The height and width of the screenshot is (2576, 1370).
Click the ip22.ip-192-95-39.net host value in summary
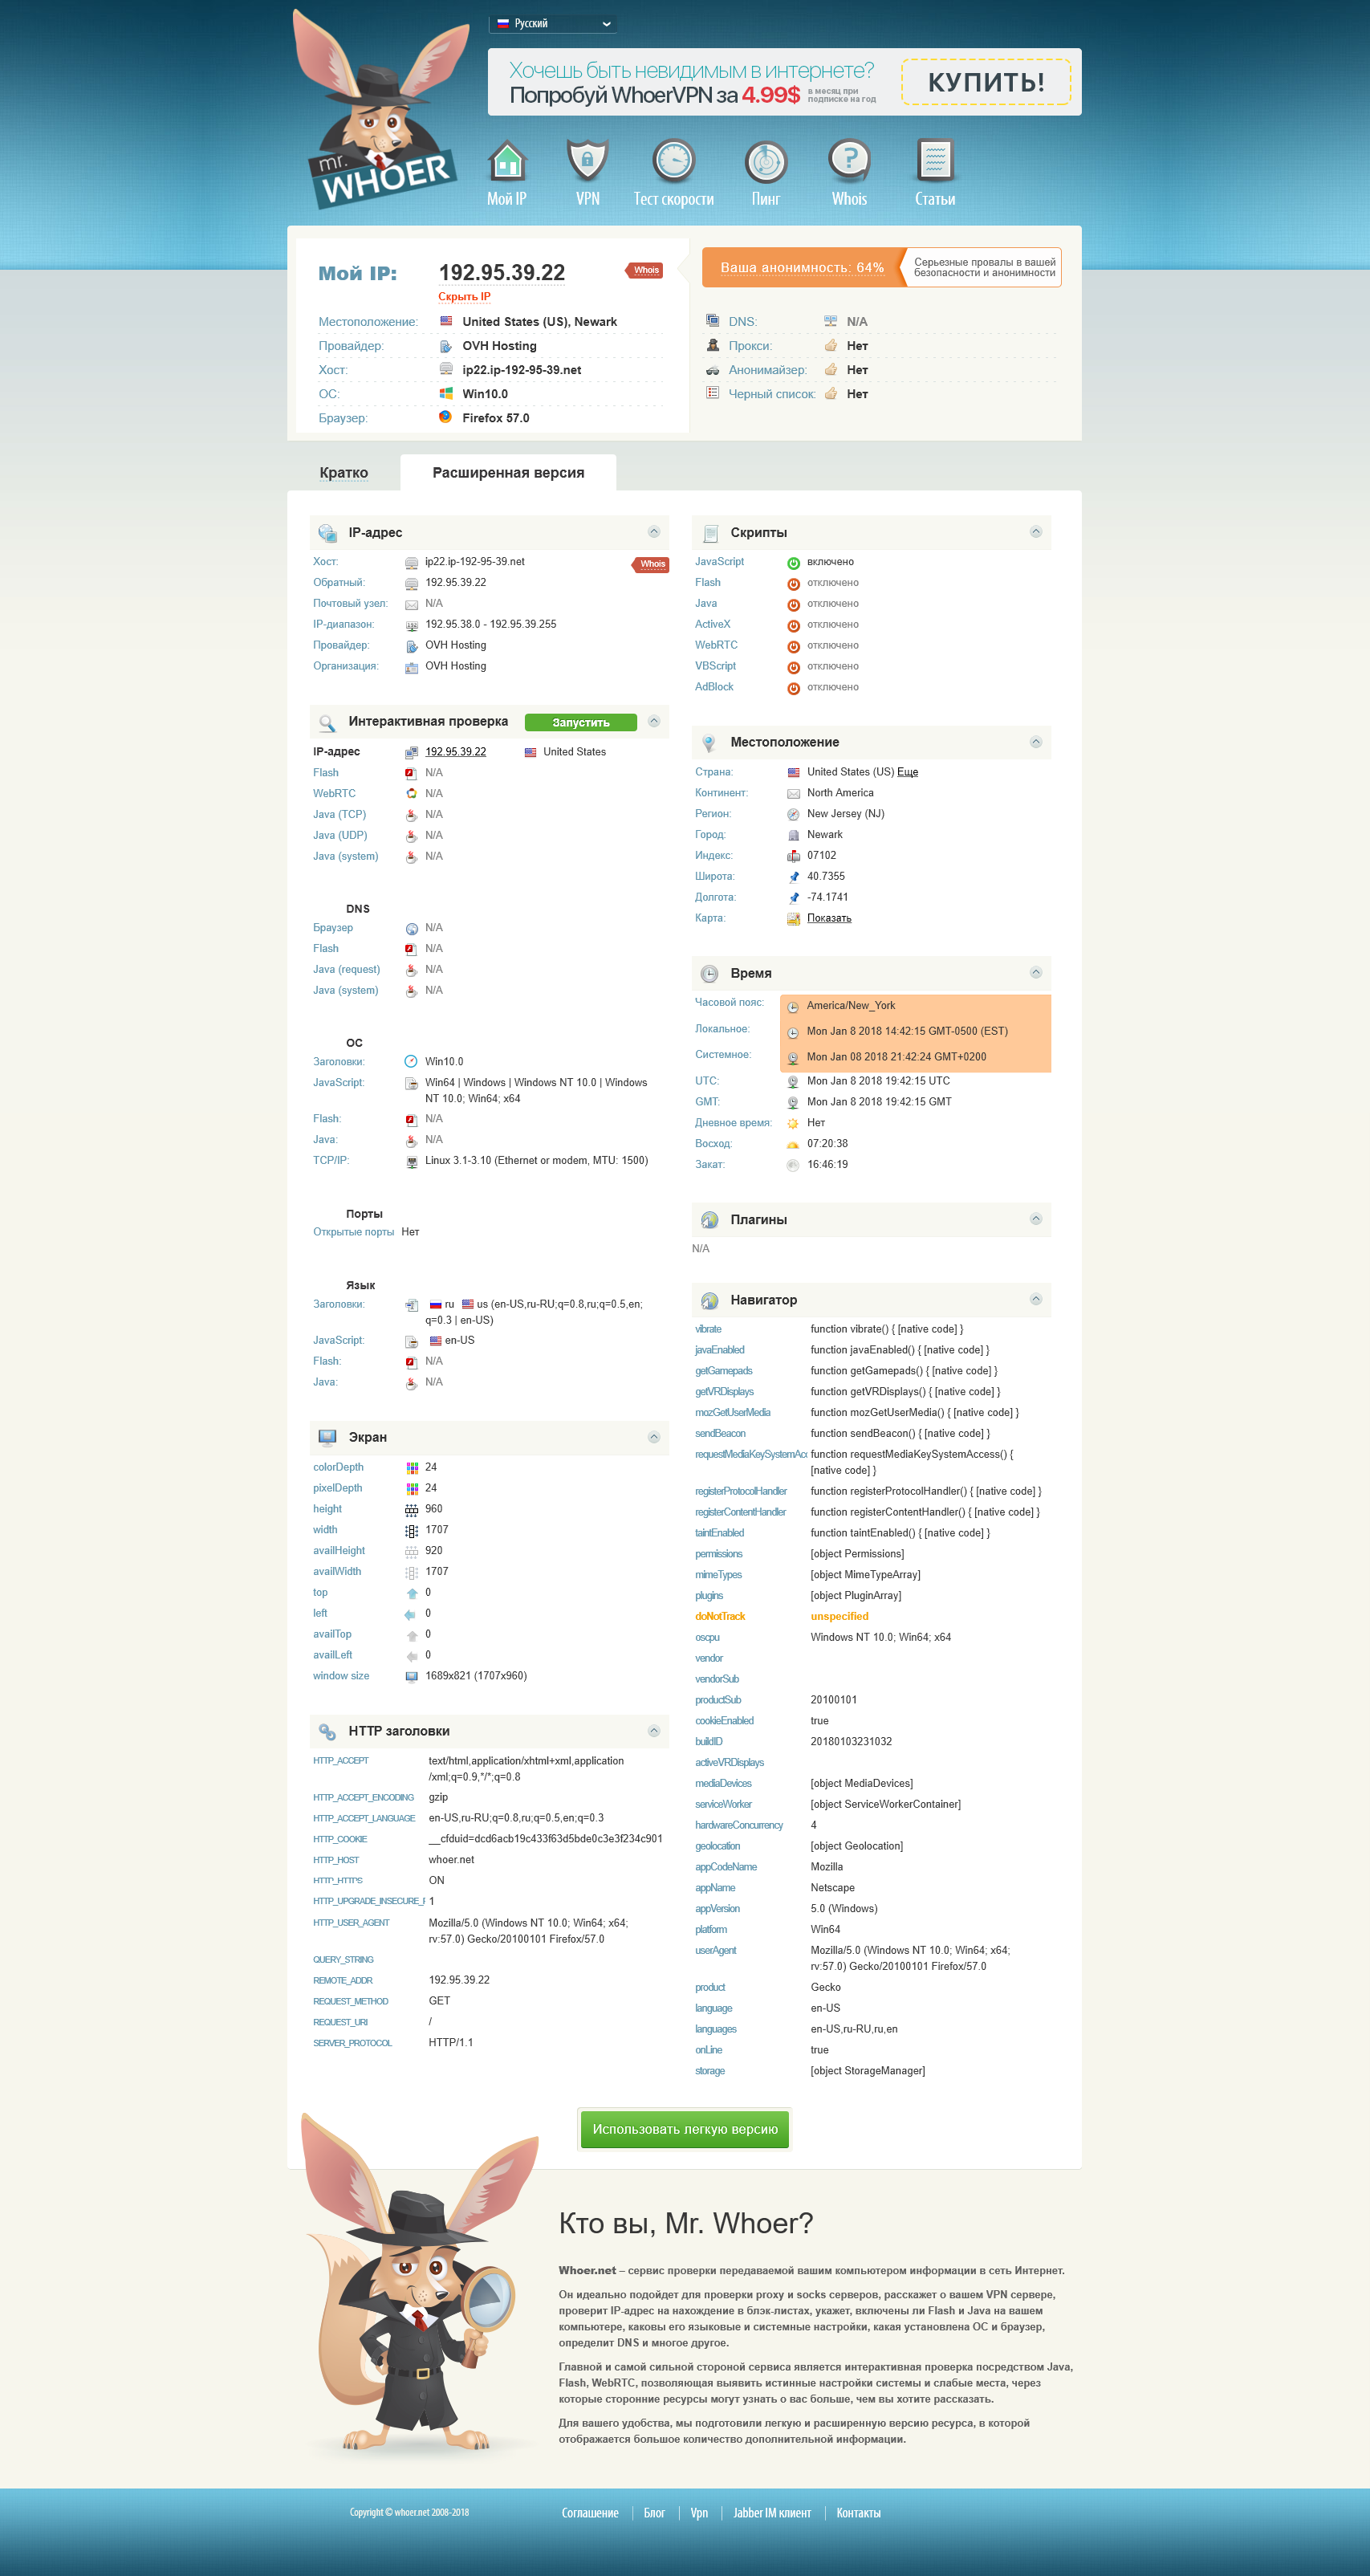(522, 370)
